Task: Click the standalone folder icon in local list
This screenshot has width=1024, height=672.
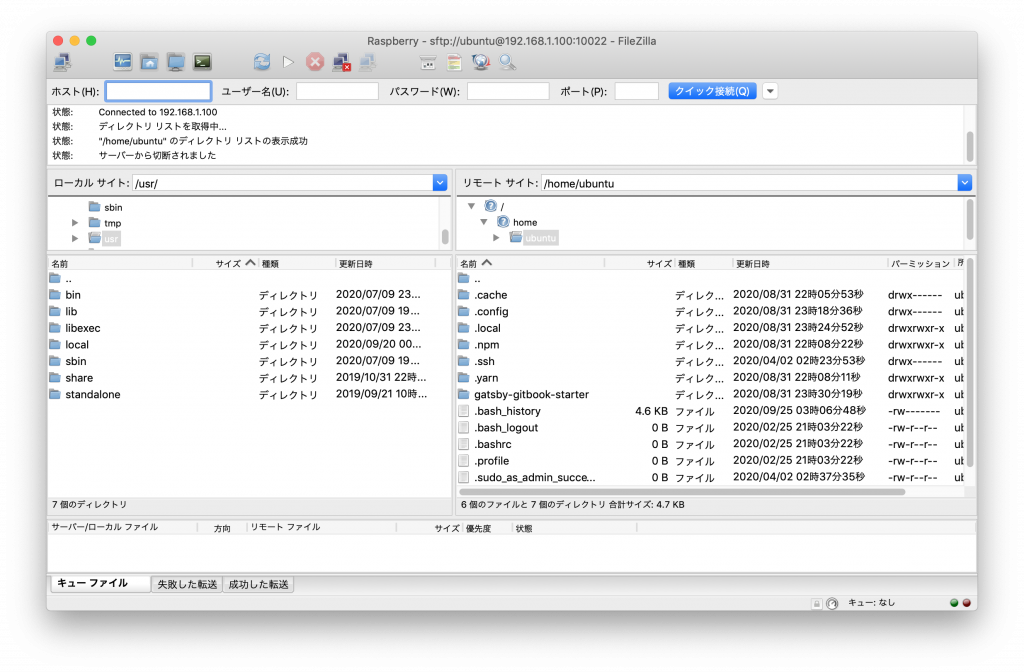Action: click(55, 394)
